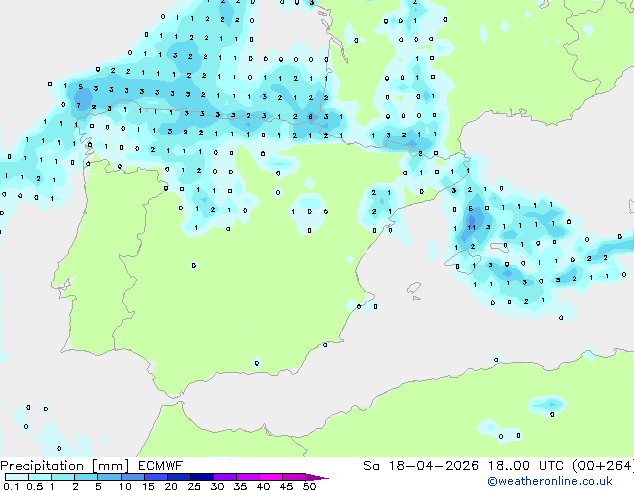Click the 40–45 mm magenta legend swatch
Viewport: 634px width, 490px height.
(x=271, y=477)
